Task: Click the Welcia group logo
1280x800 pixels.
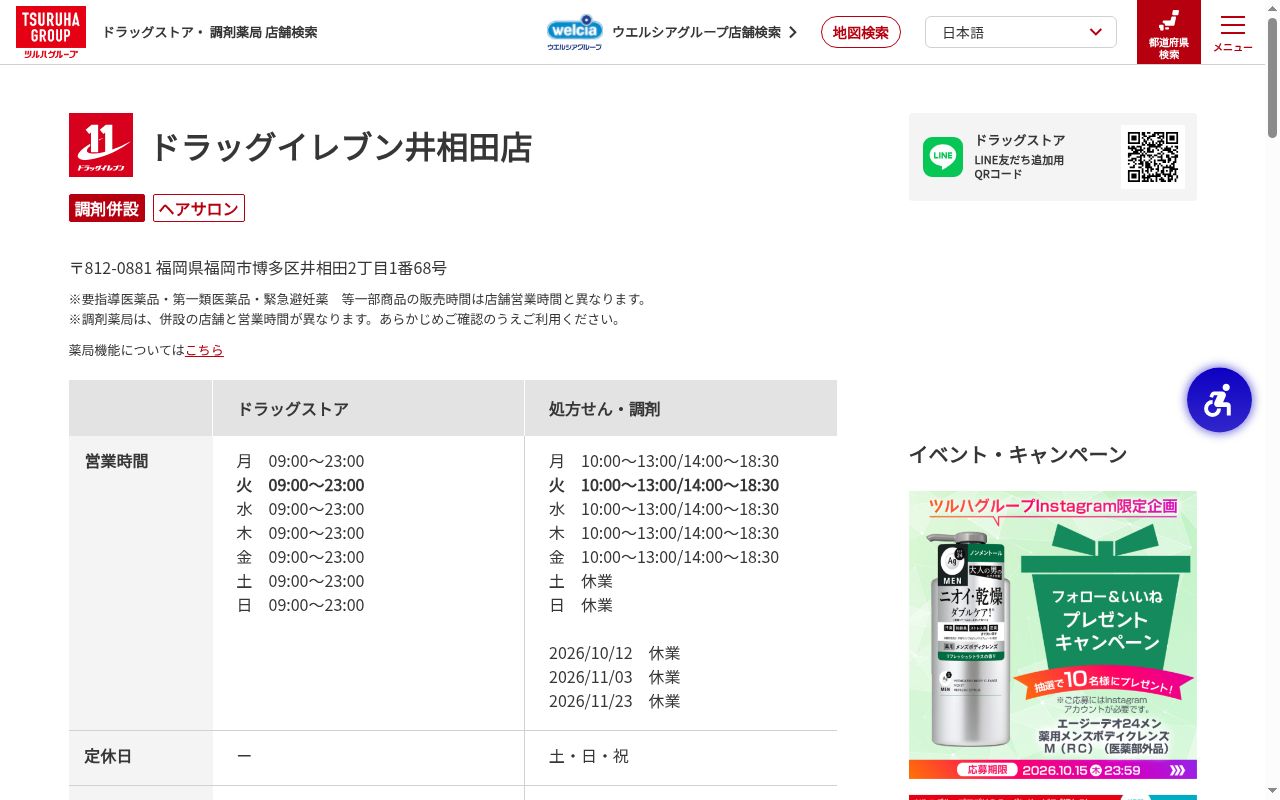Action: [x=575, y=32]
